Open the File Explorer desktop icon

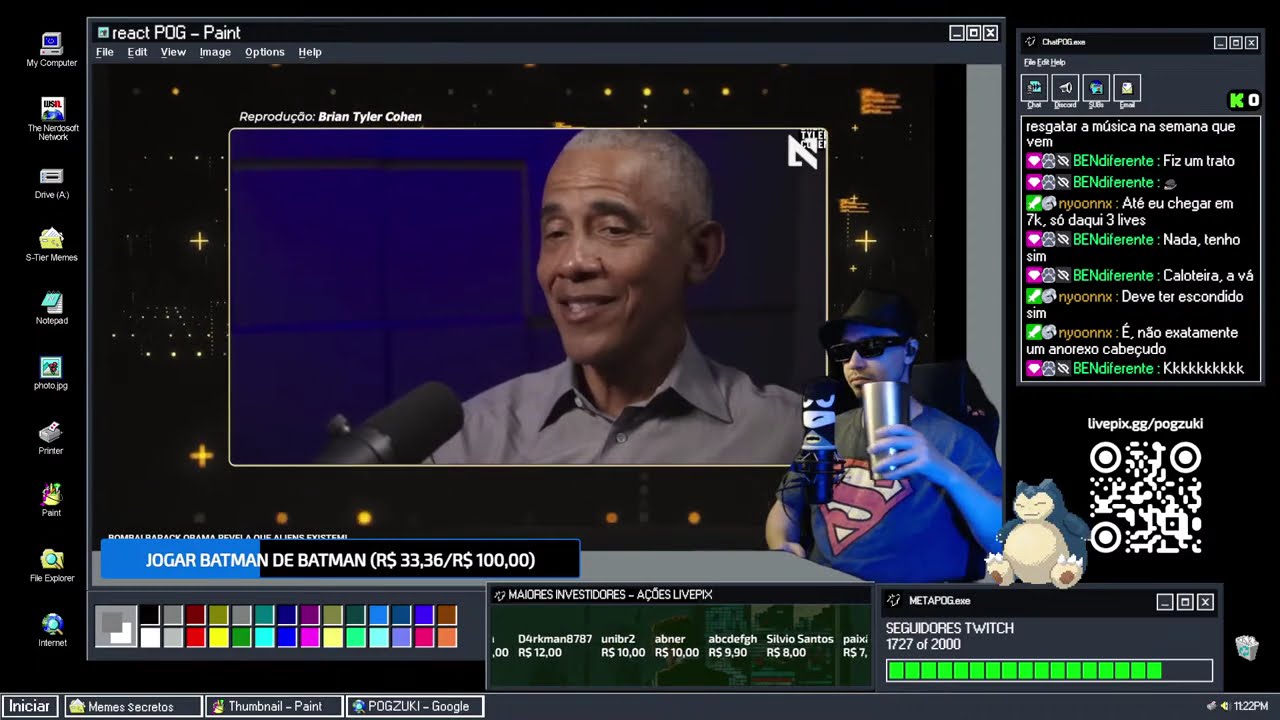[x=52, y=565]
